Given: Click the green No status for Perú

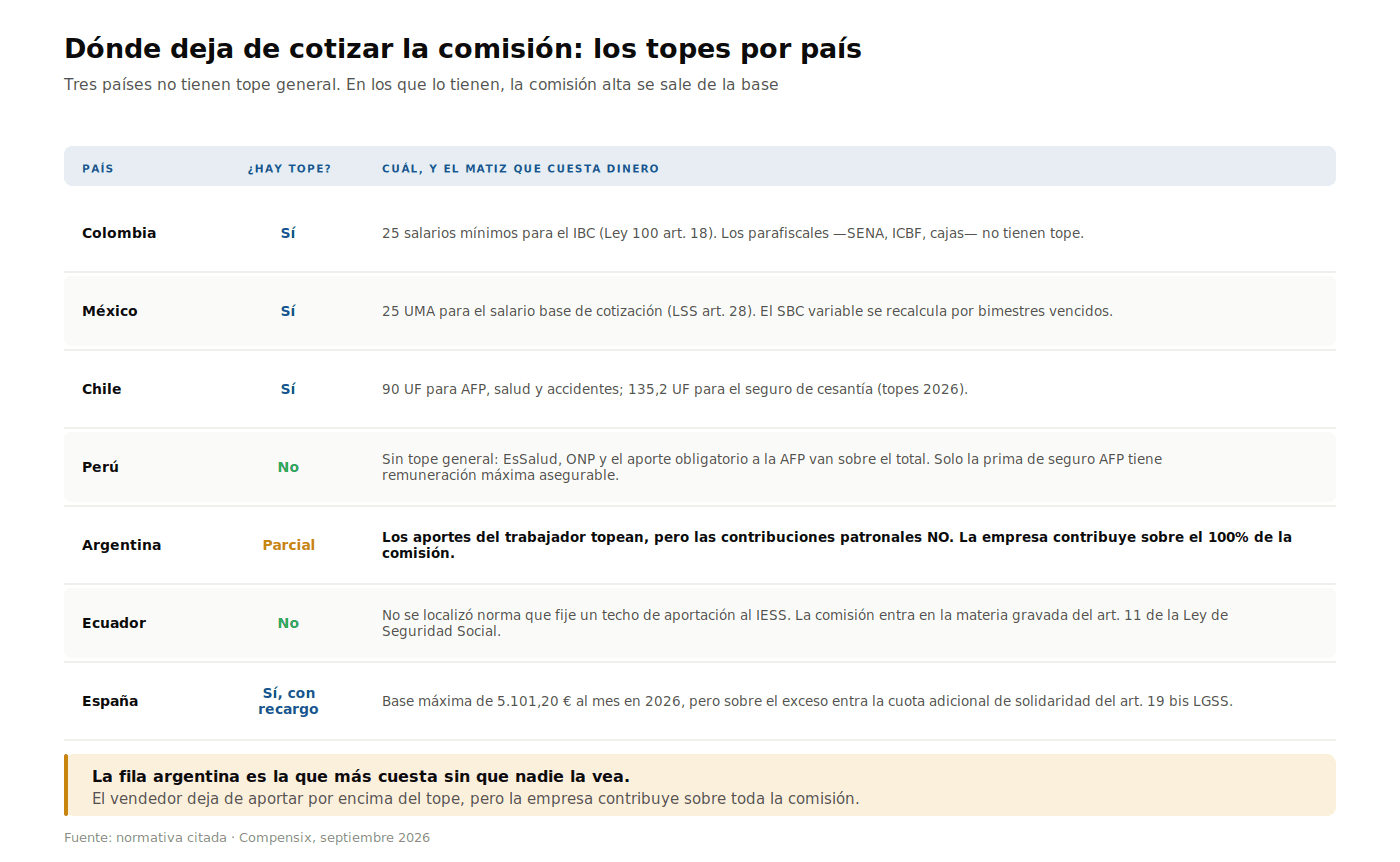Looking at the screenshot, I should pos(288,467).
